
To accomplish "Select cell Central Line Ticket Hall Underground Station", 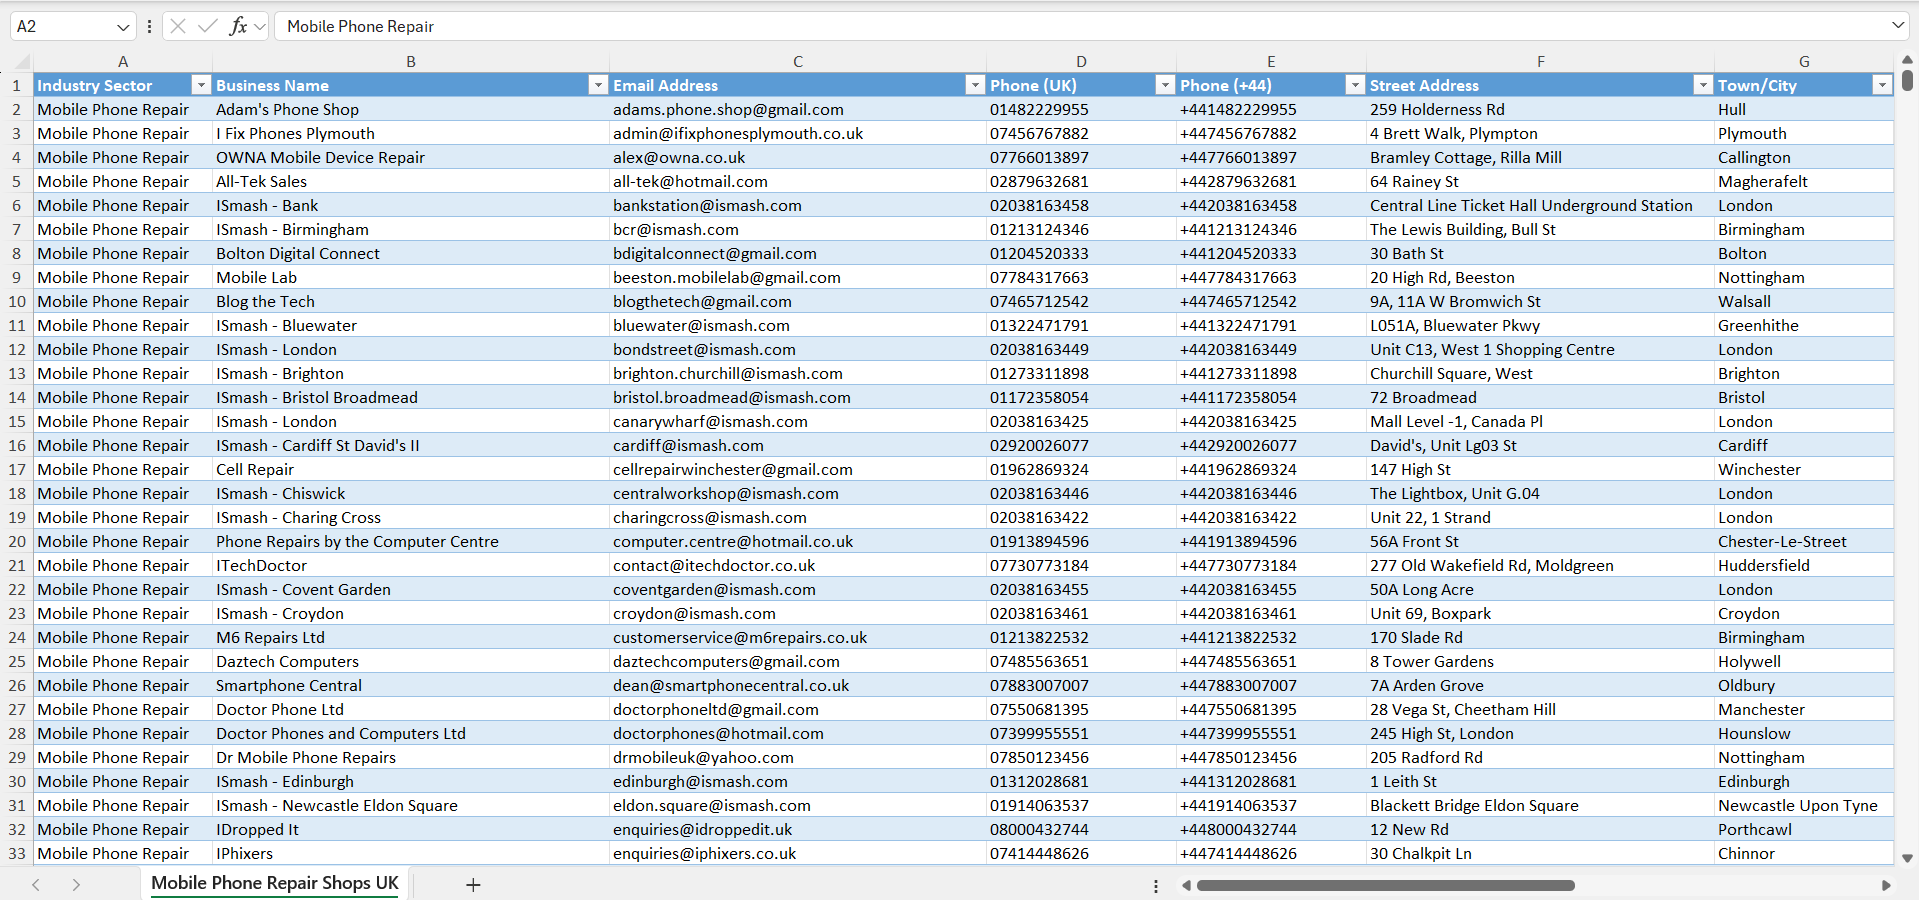I will coord(1540,205).
